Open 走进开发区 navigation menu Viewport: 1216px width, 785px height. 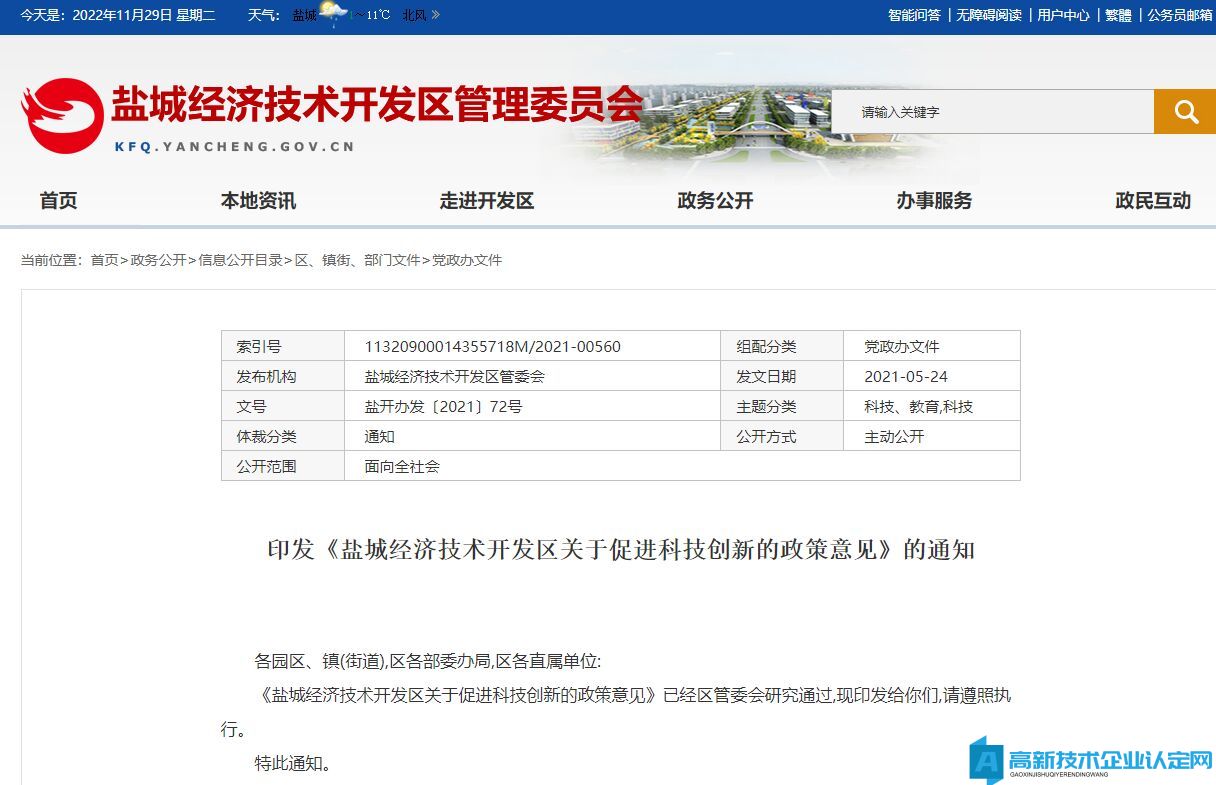(x=487, y=200)
